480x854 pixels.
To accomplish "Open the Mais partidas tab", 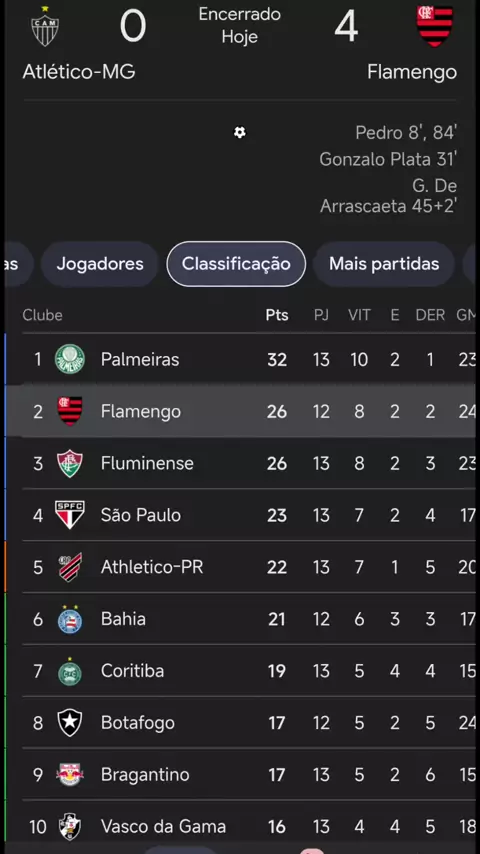I will pos(384,264).
